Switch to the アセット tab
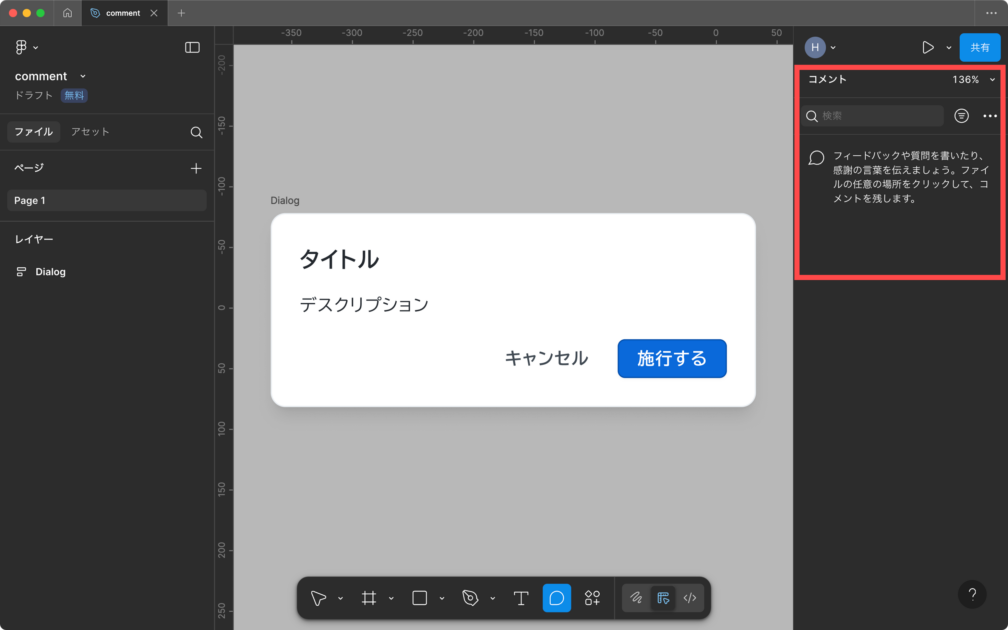Image resolution: width=1008 pixels, height=630 pixels. pos(90,132)
